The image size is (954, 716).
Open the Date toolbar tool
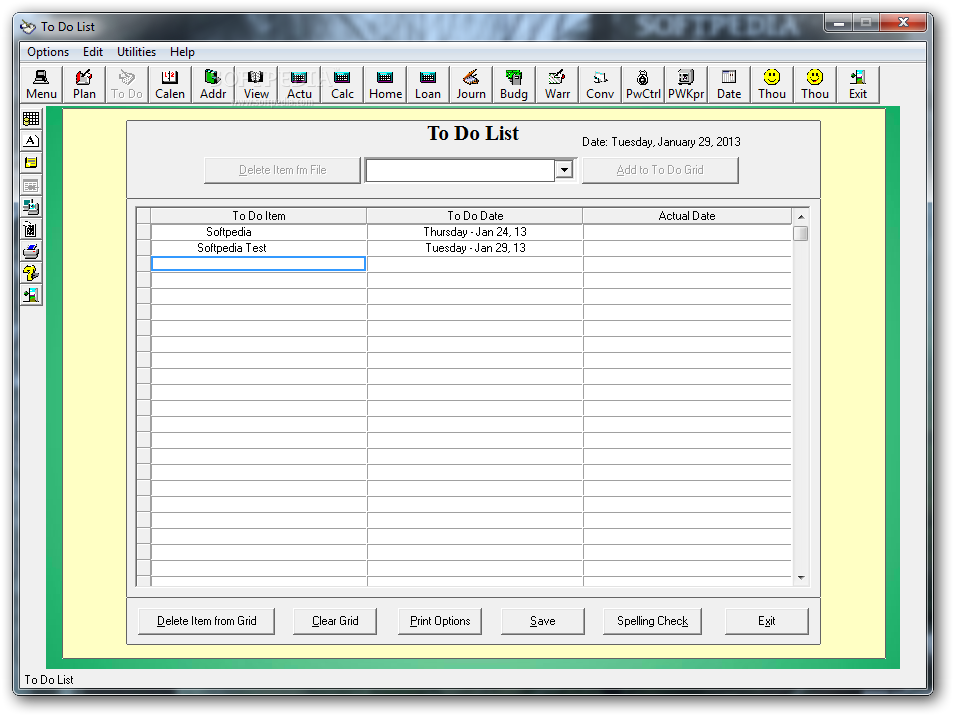[729, 85]
